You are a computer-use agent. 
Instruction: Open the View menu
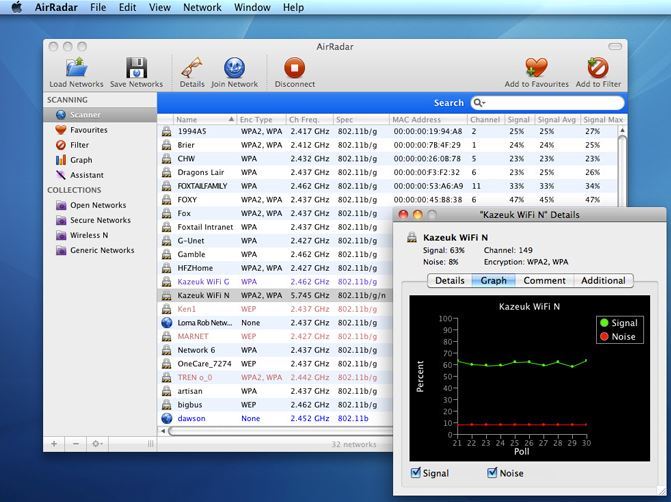[160, 7]
